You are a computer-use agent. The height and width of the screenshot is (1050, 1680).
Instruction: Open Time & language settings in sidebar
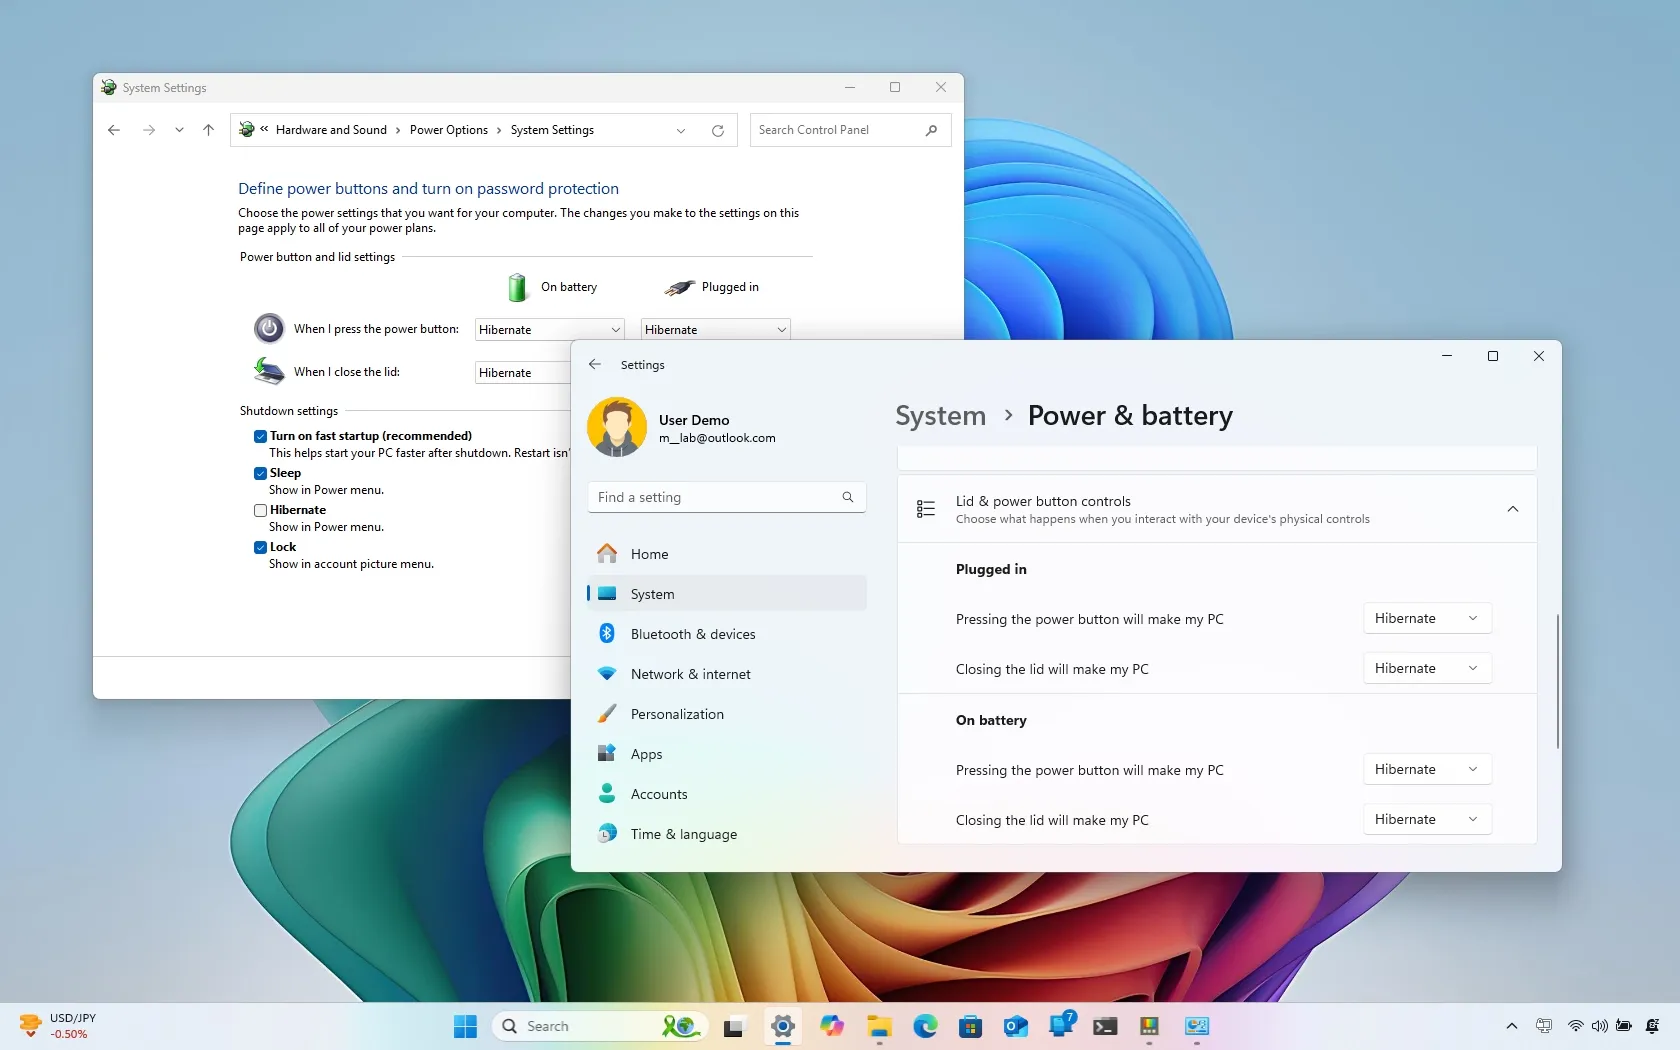point(683,833)
